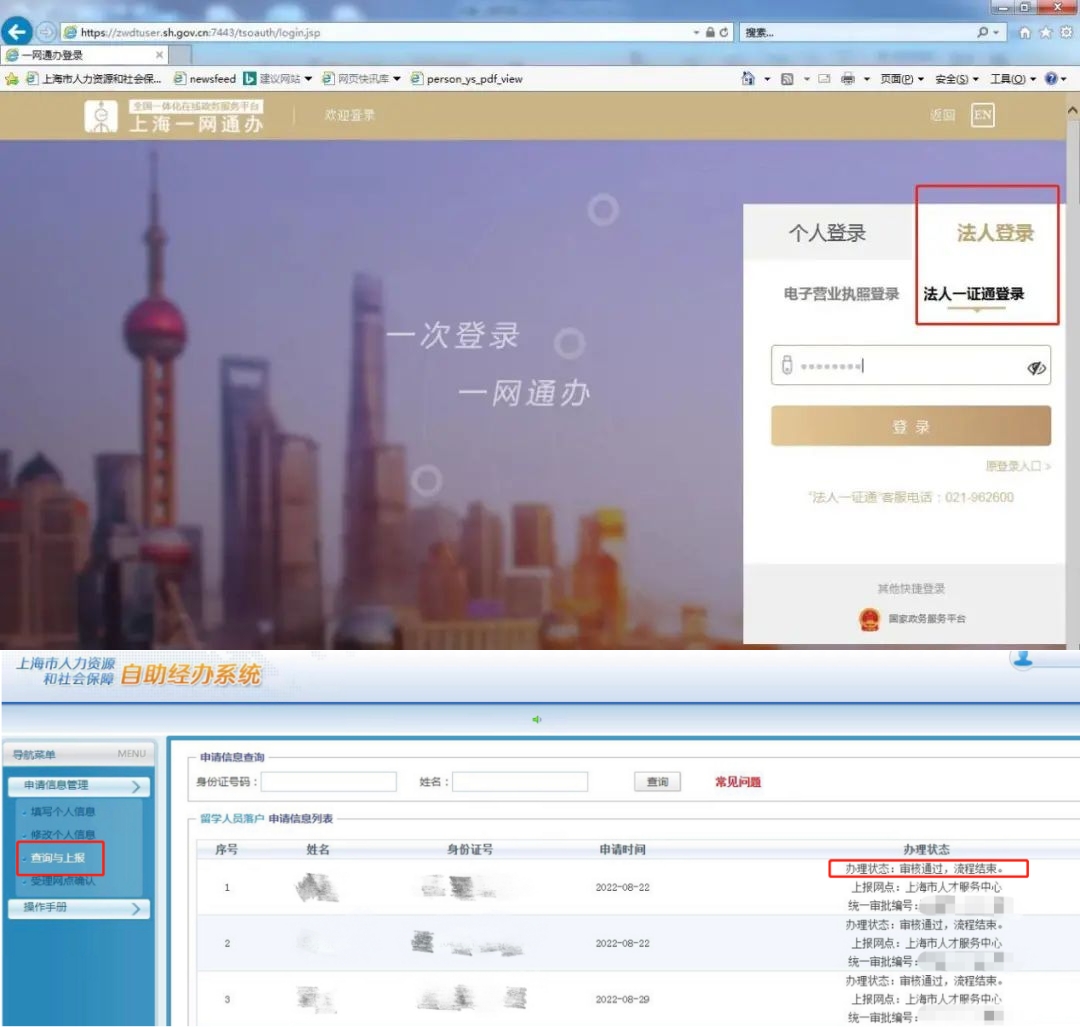Click the command bar home icon
Viewport: 1080px width, 1027px height.
pyautogui.click(x=748, y=79)
